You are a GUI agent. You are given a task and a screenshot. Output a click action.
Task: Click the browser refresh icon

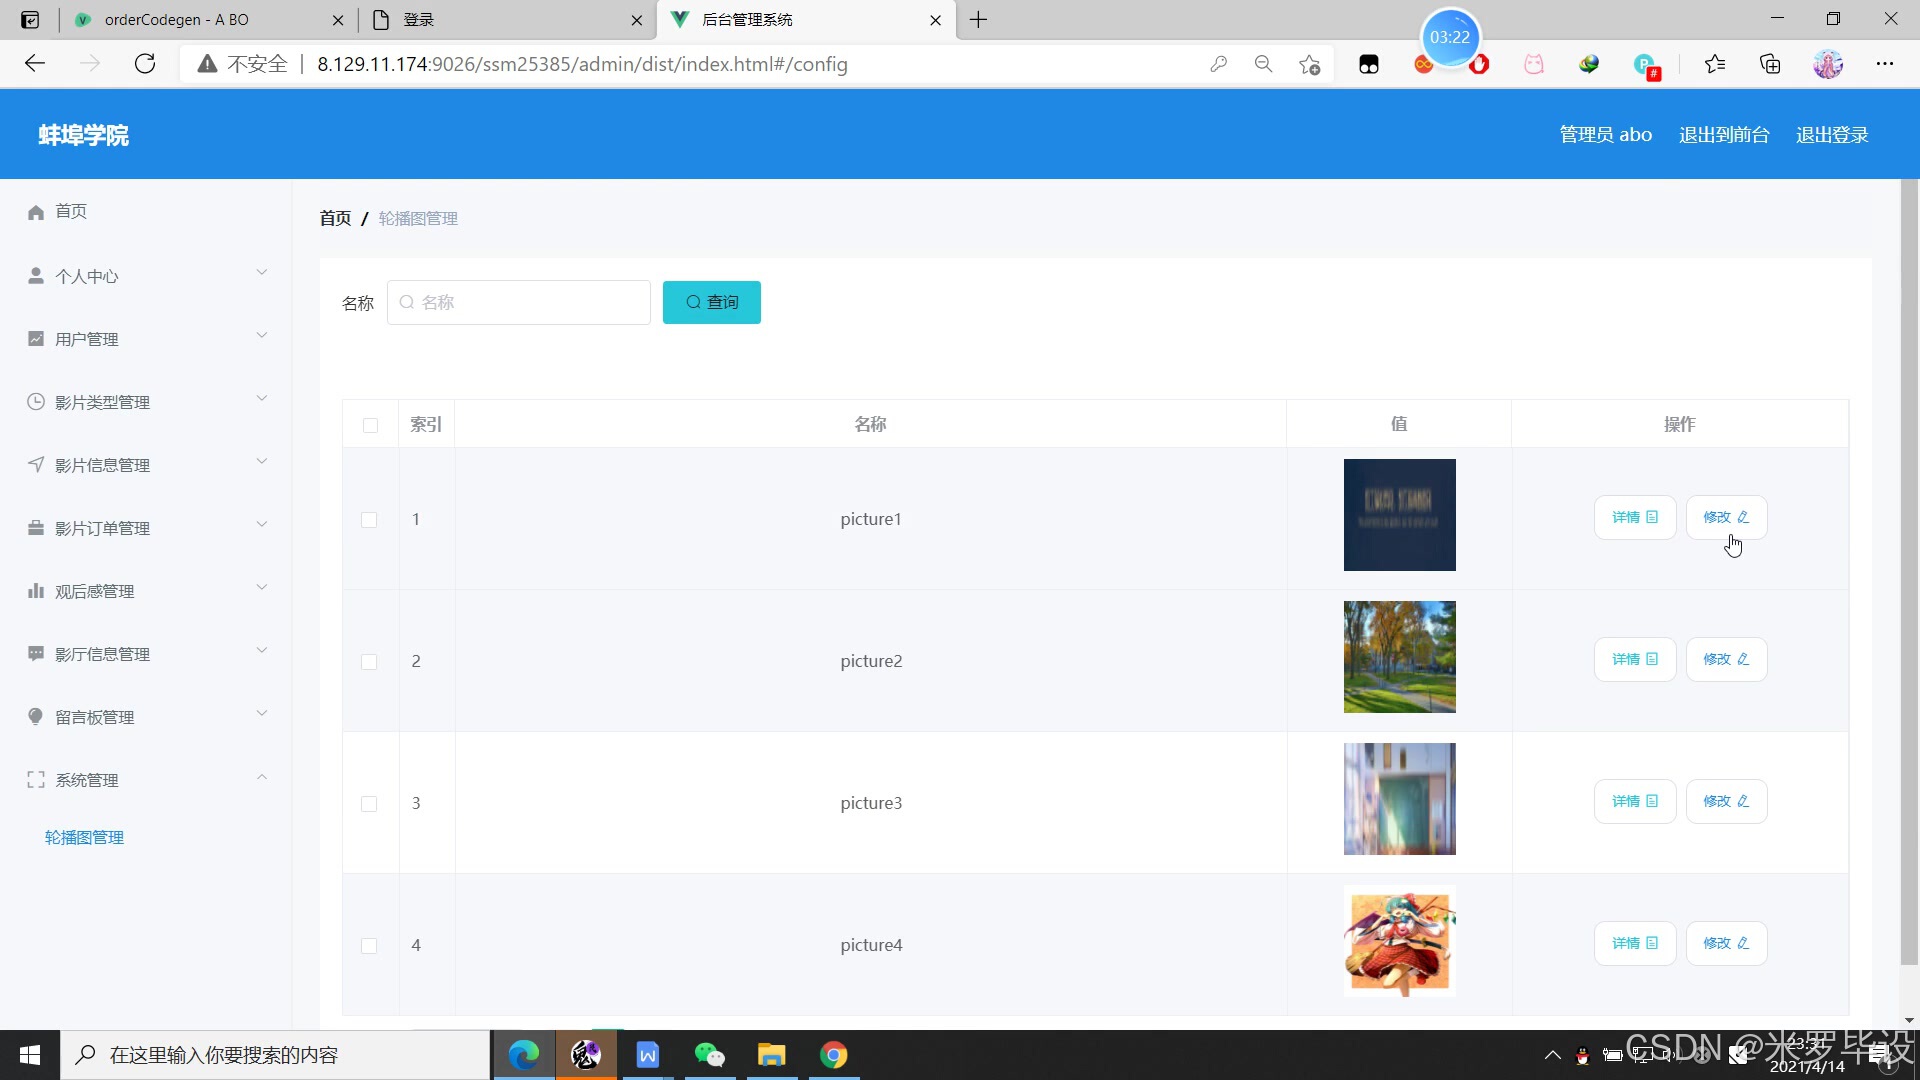tap(145, 64)
